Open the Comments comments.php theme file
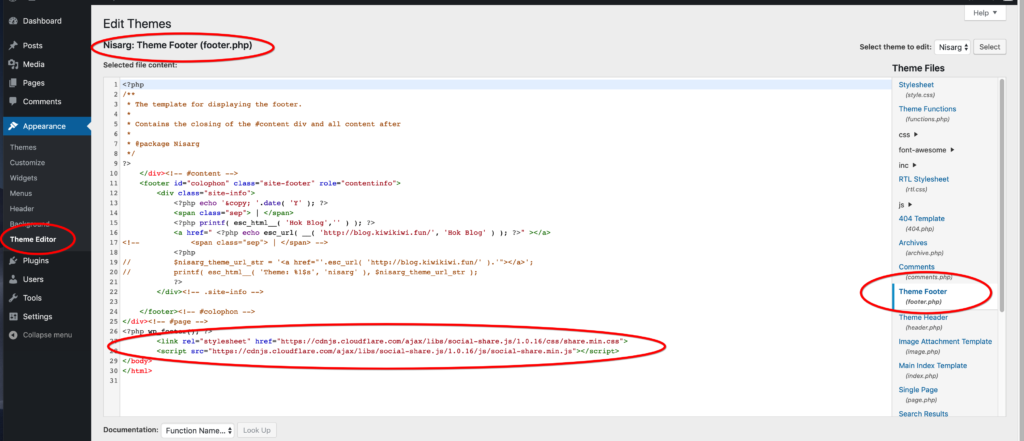The height and width of the screenshot is (441, 1024). [916, 267]
